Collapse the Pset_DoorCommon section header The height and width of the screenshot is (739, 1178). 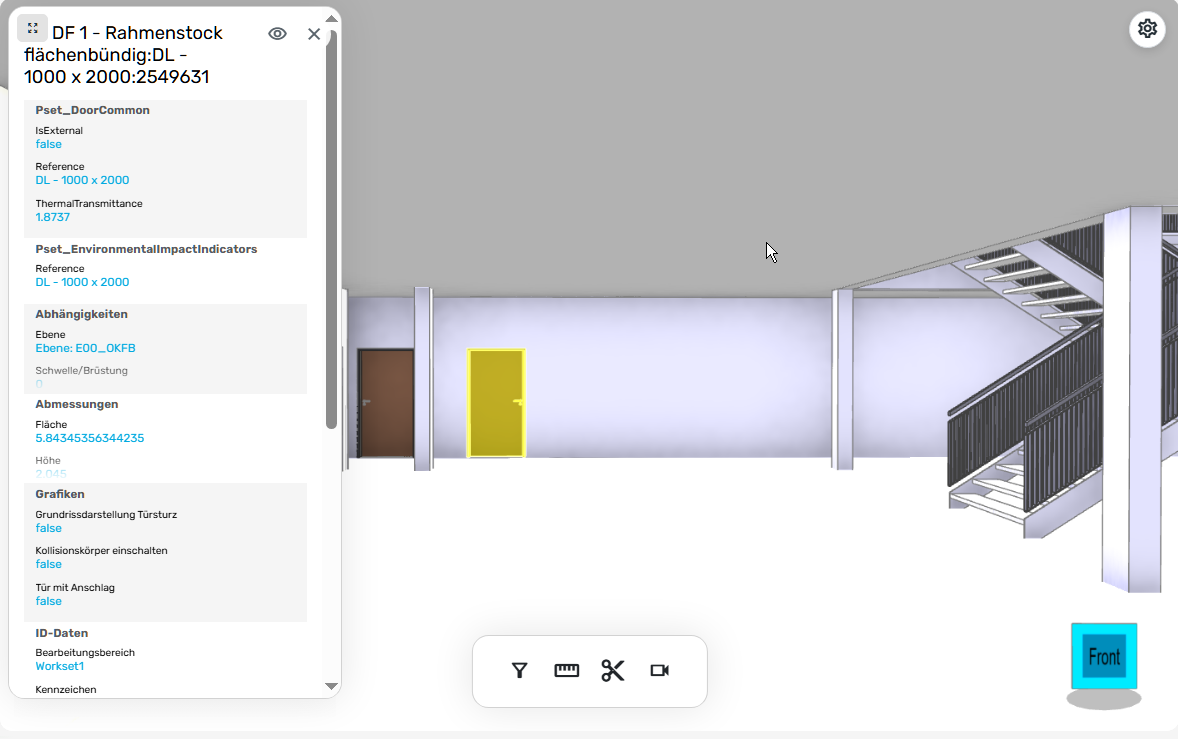92,110
